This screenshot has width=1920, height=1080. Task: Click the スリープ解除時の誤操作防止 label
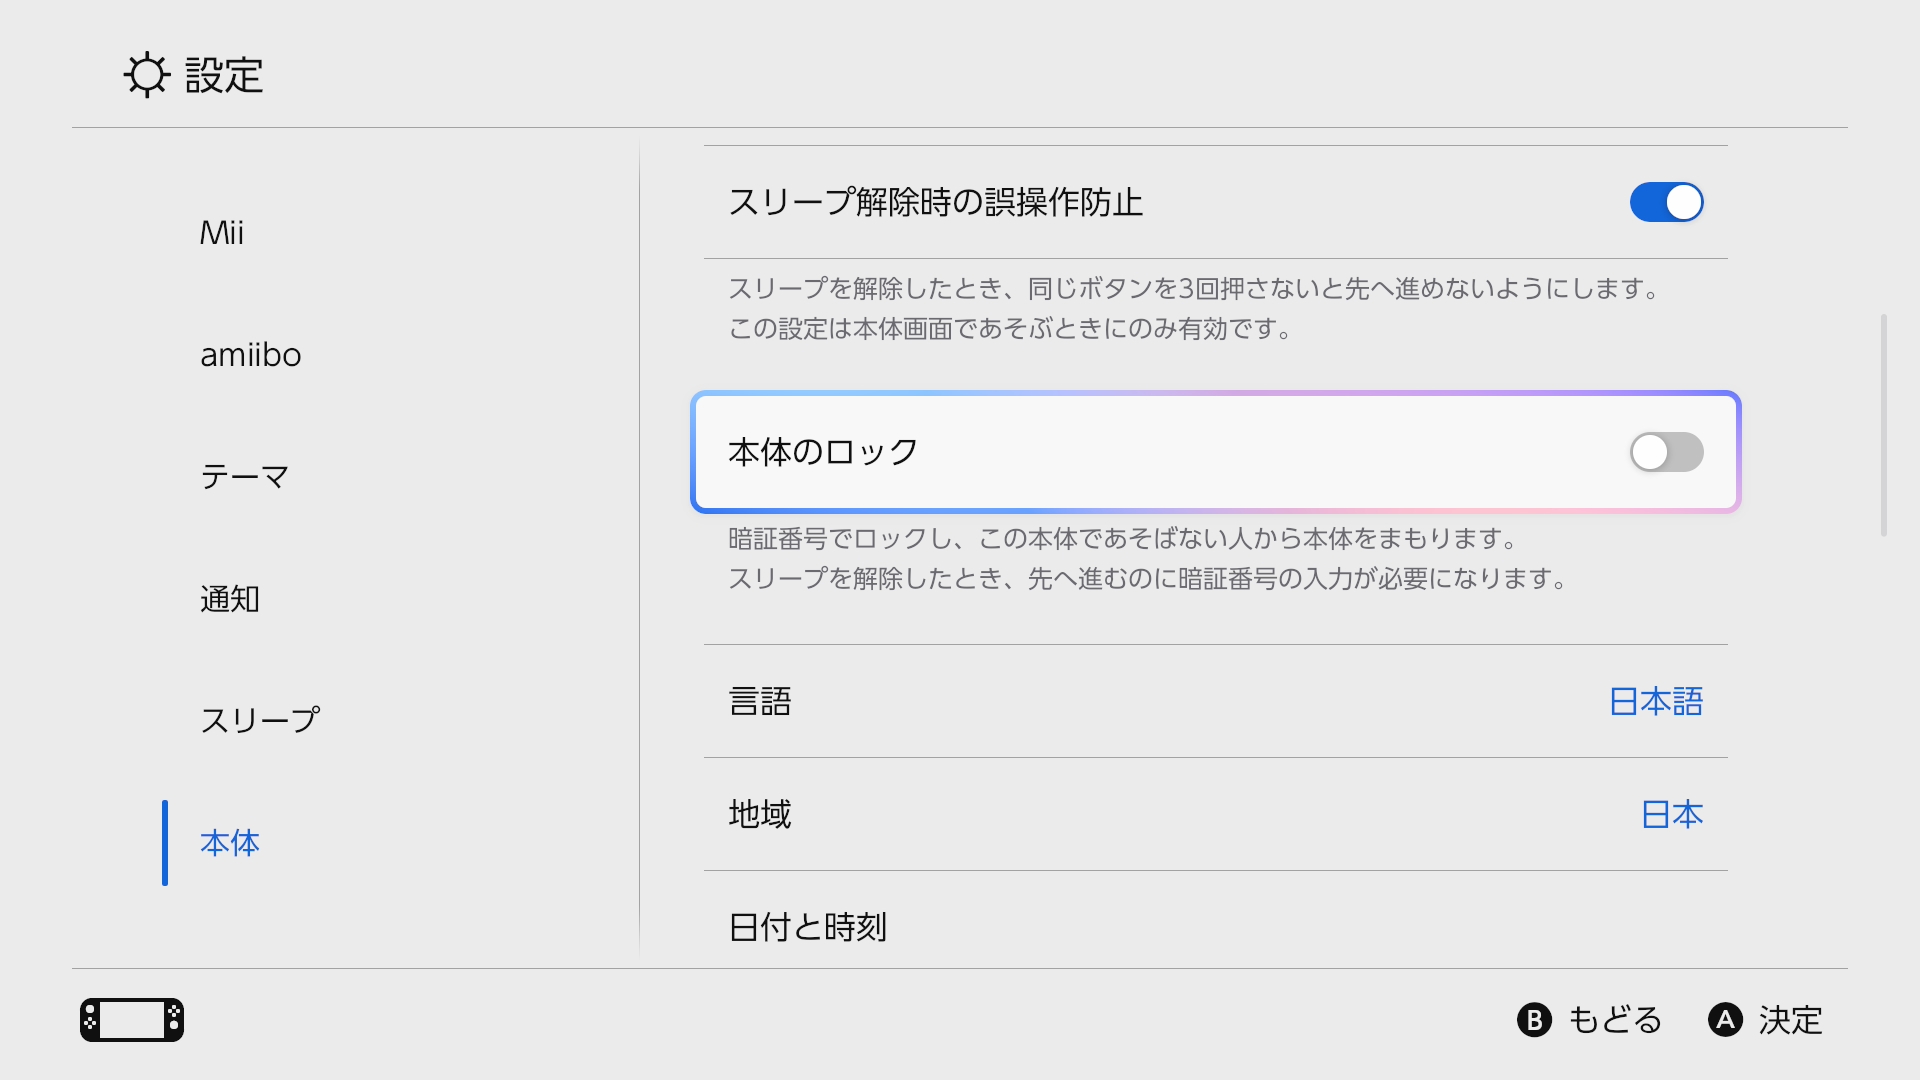935,202
